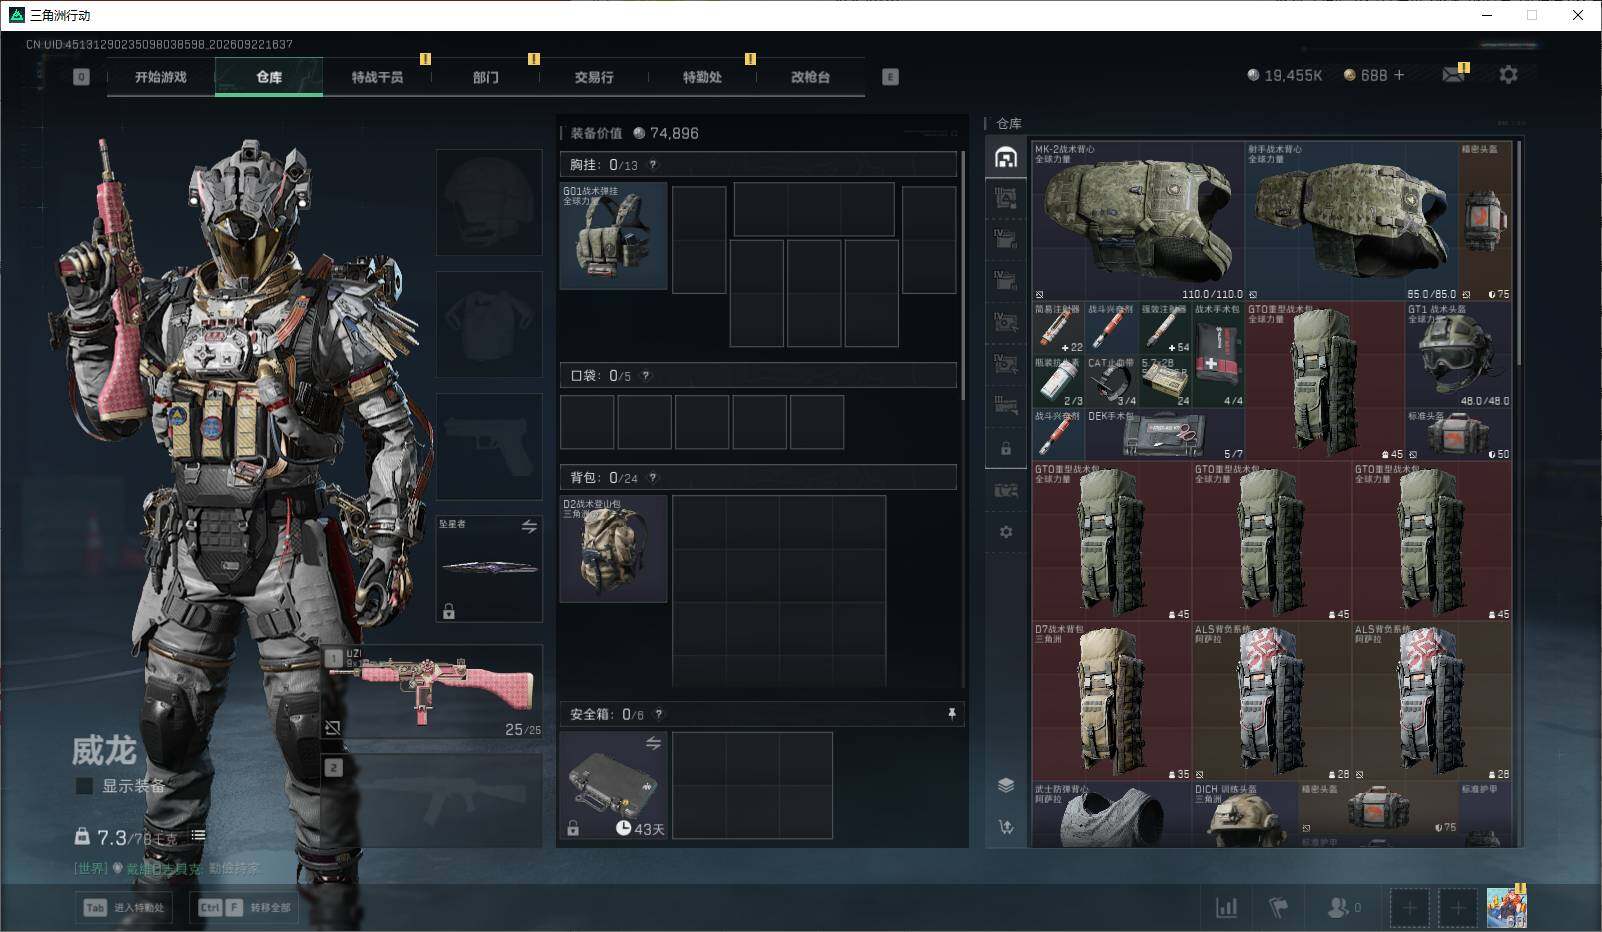Open the event thumbnail at bottom right
The height and width of the screenshot is (932, 1602).
click(1507, 907)
